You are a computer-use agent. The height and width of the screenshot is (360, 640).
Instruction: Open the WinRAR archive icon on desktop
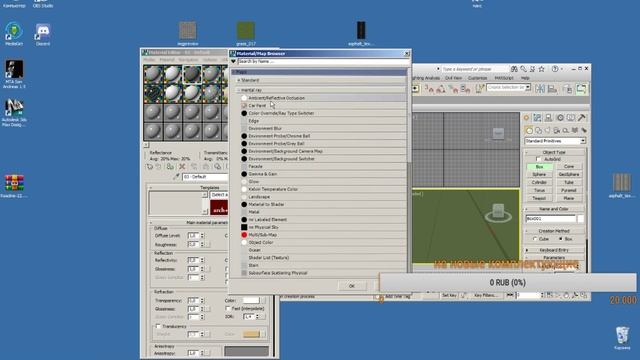click(x=14, y=186)
